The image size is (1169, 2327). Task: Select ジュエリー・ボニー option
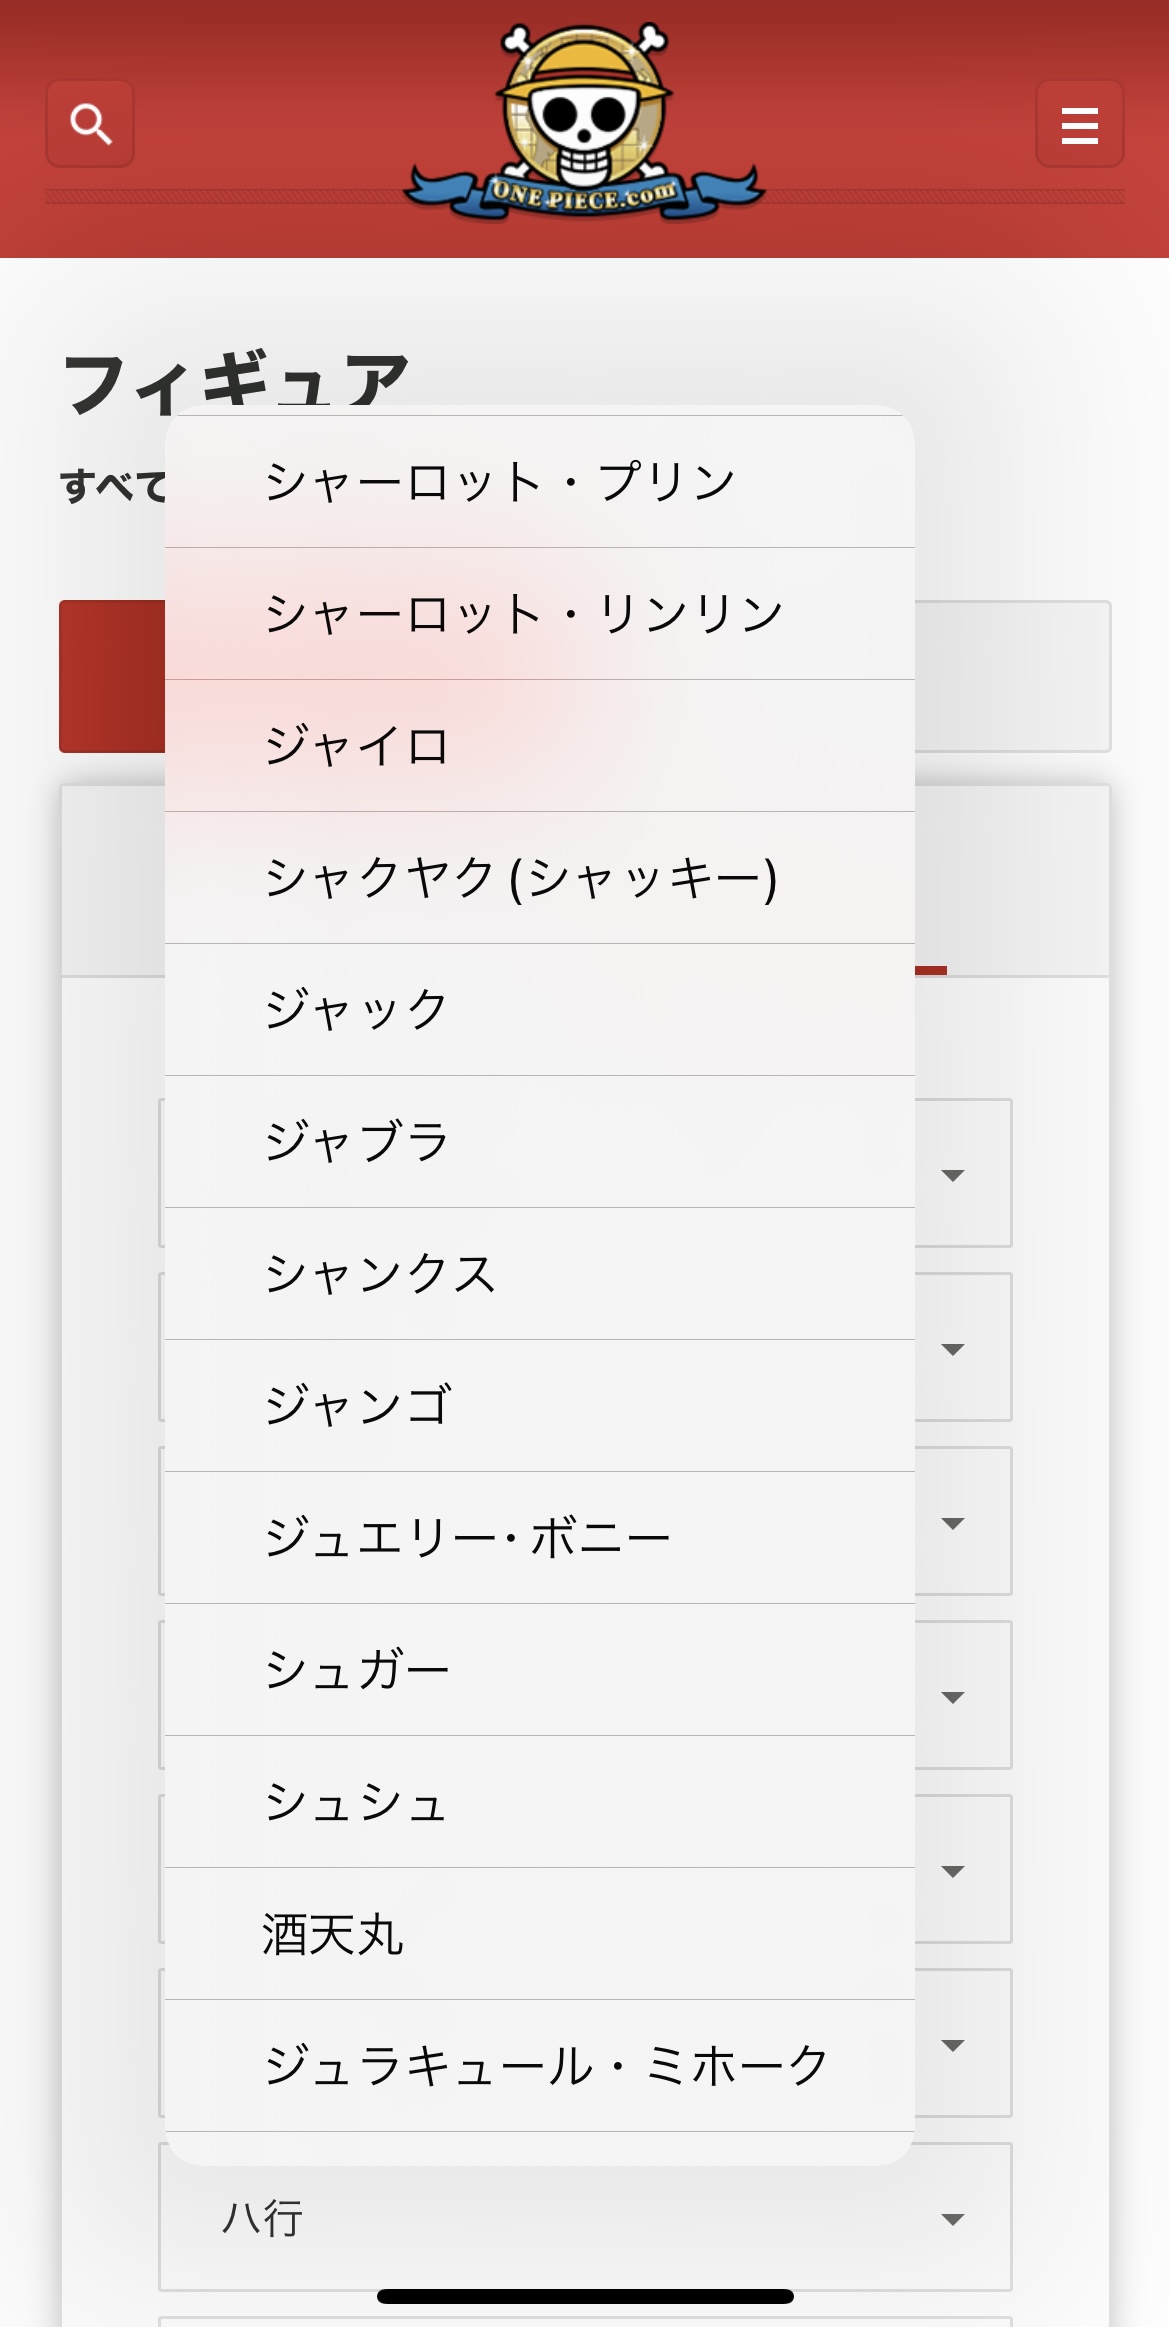(540, 1538)
